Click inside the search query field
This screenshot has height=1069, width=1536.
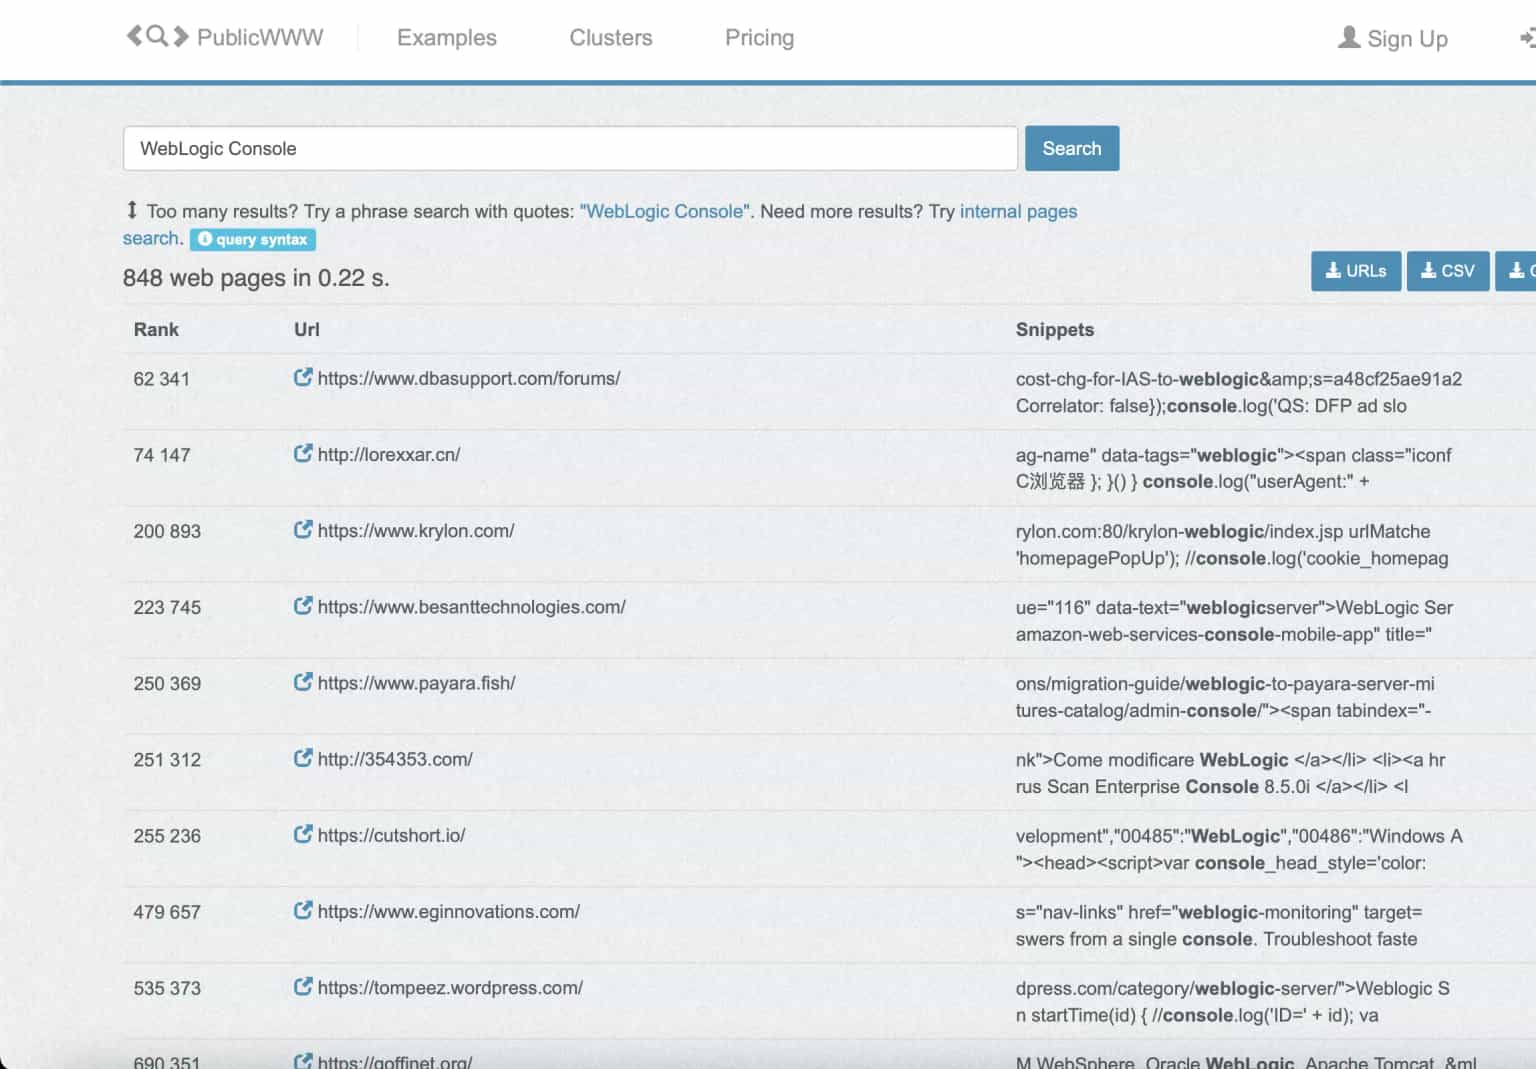[x=570, y=148]
